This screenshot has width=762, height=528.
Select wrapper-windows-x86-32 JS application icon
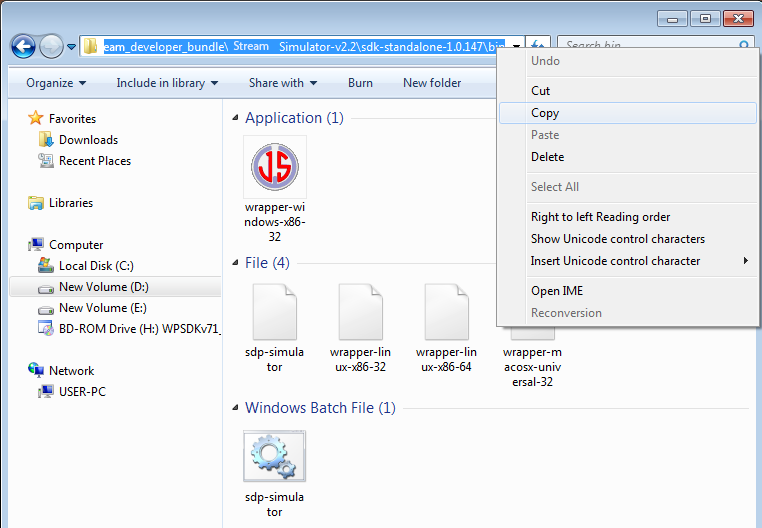point(275,167)
